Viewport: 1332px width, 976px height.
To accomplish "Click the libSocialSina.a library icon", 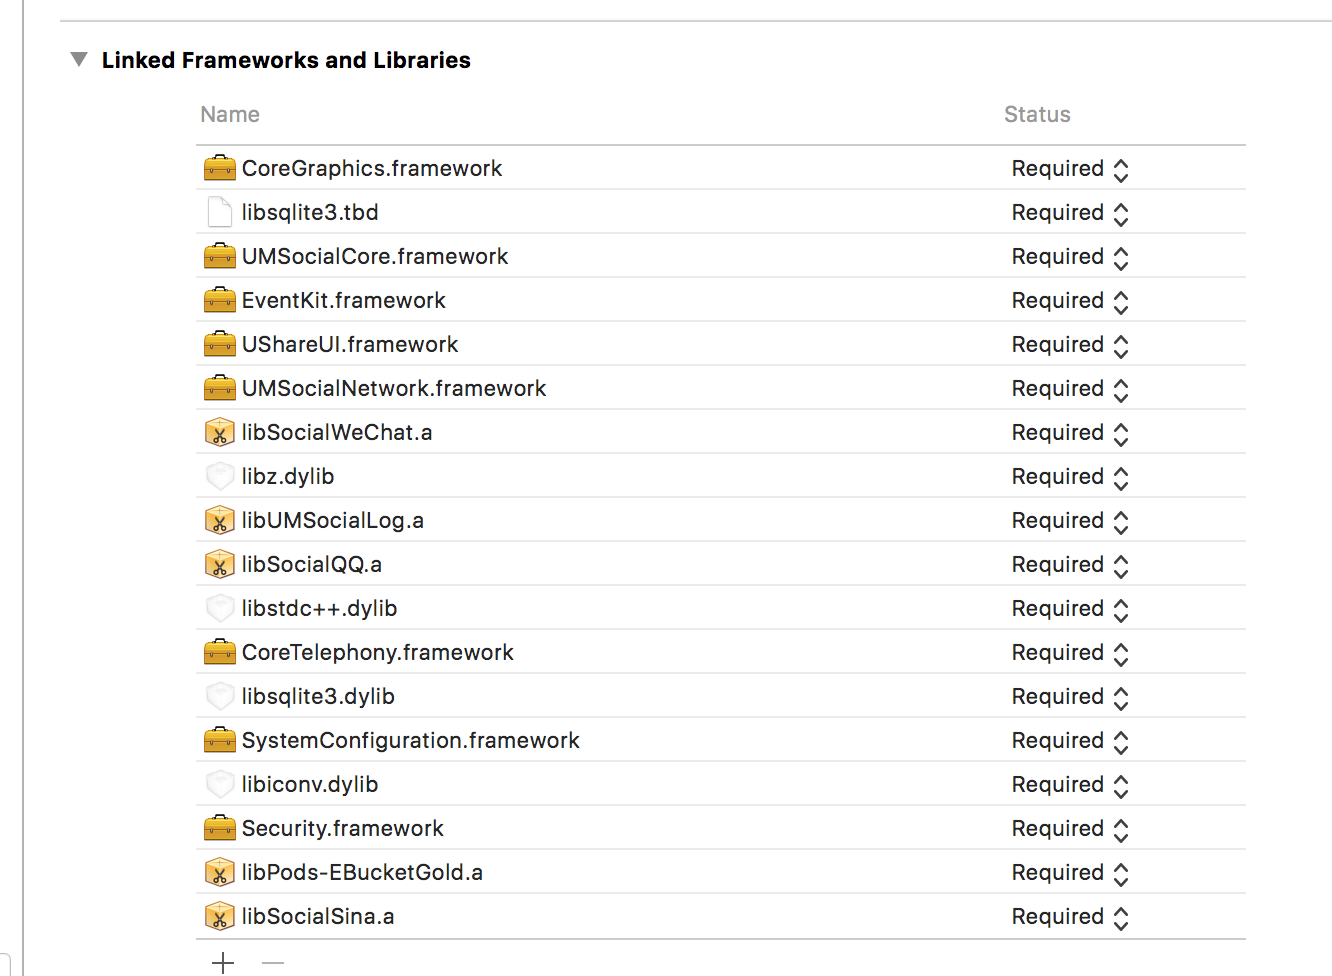I will pyautogui.click(x=220, y=916).
